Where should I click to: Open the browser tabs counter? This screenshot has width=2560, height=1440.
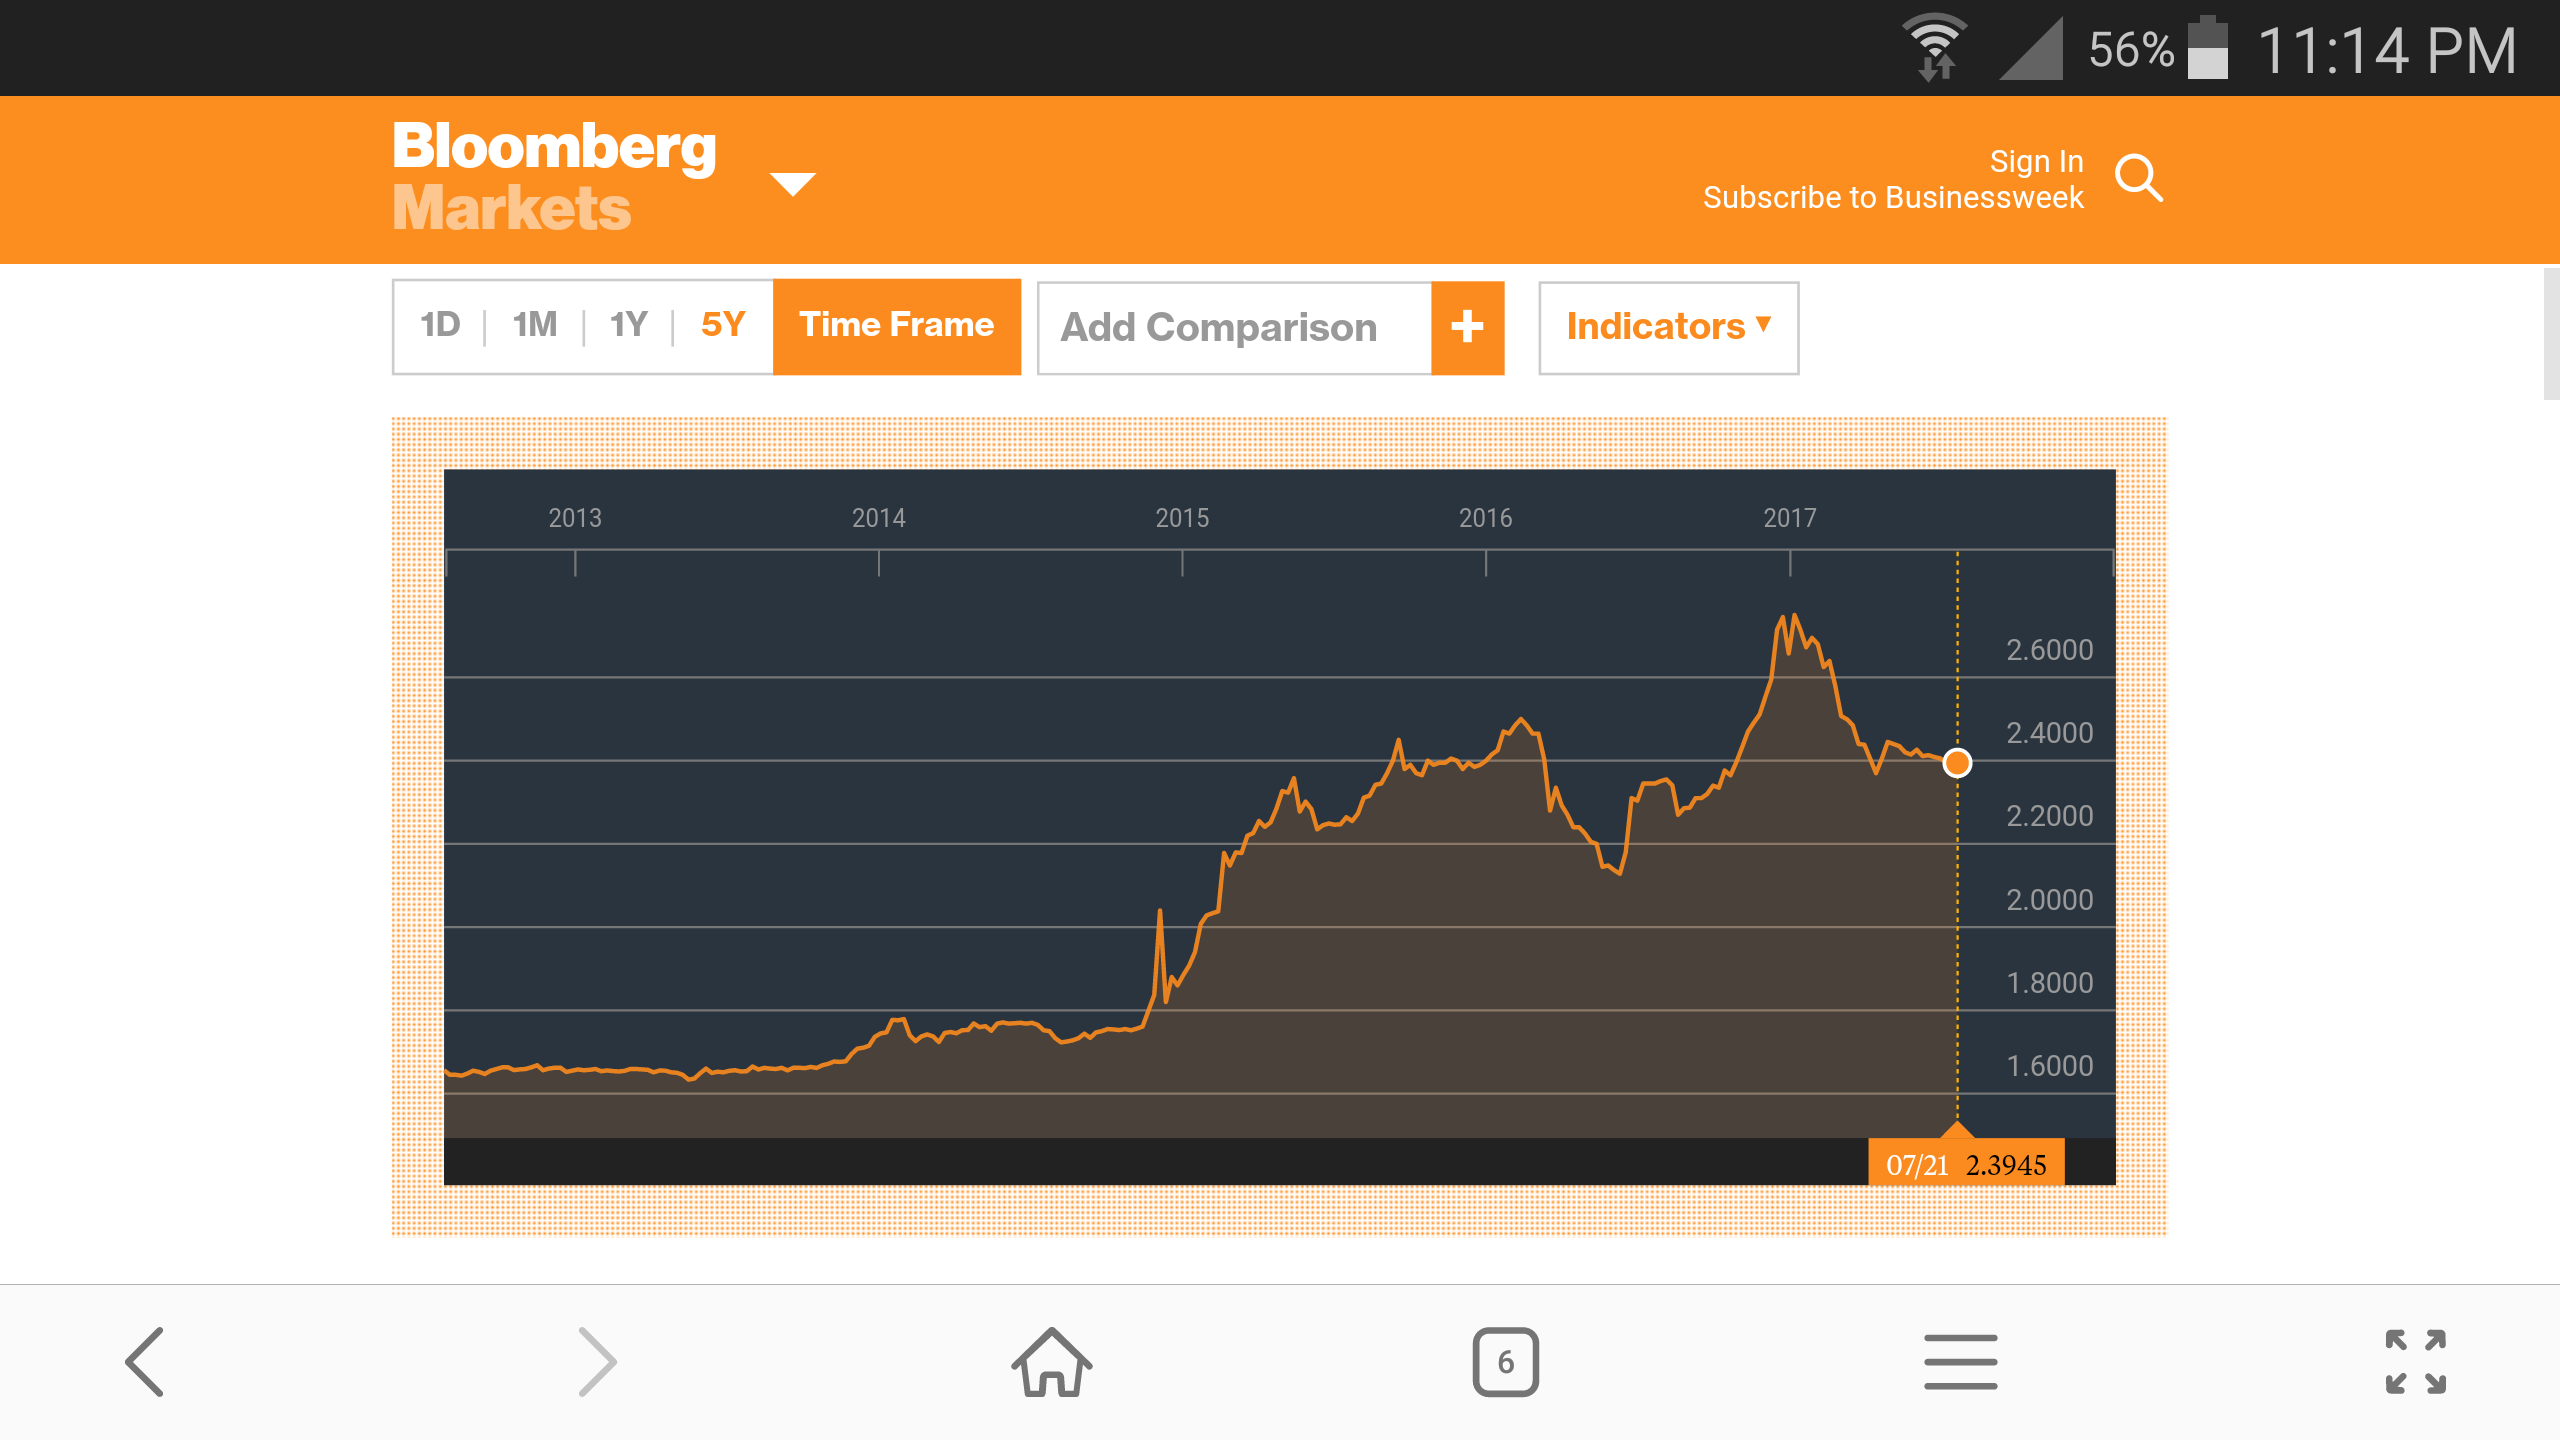pos(1505,1362)
